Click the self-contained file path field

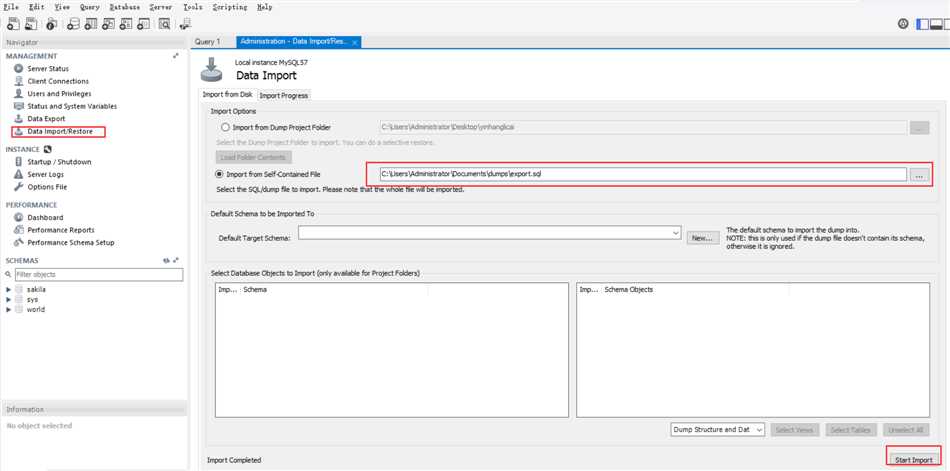[x=642, y=174]
